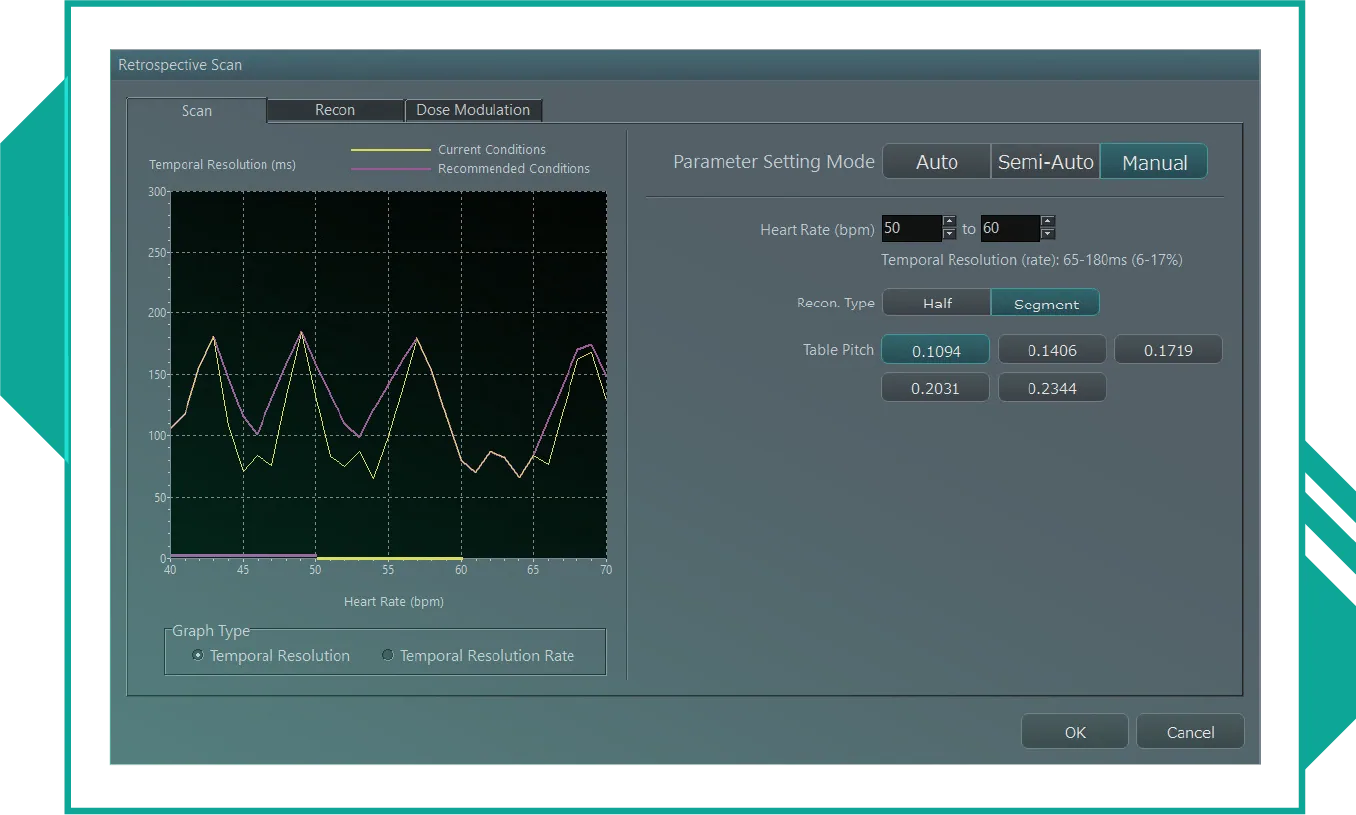Choose table pitch 0.1406
Image resolution: width=1356 pixels, height=815 pixels.
[1052, 350]
